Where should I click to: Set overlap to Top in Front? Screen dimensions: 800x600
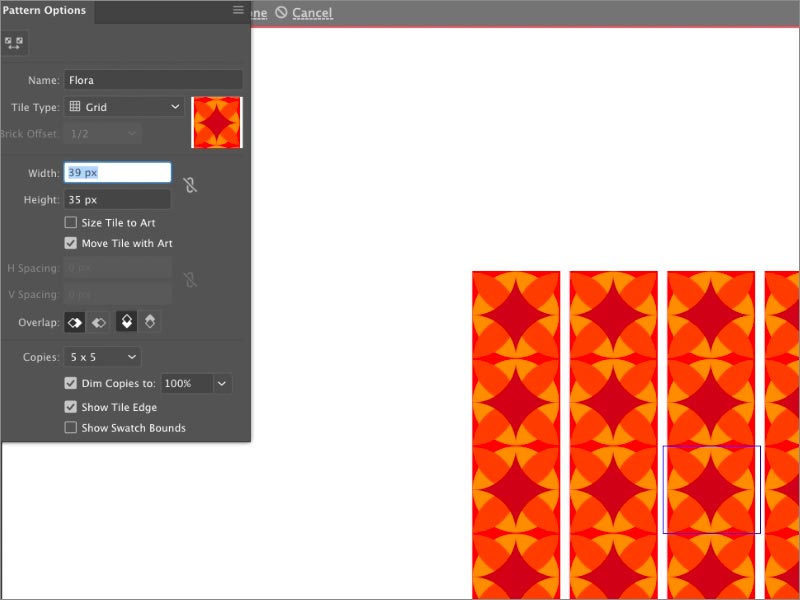(127, 322)
